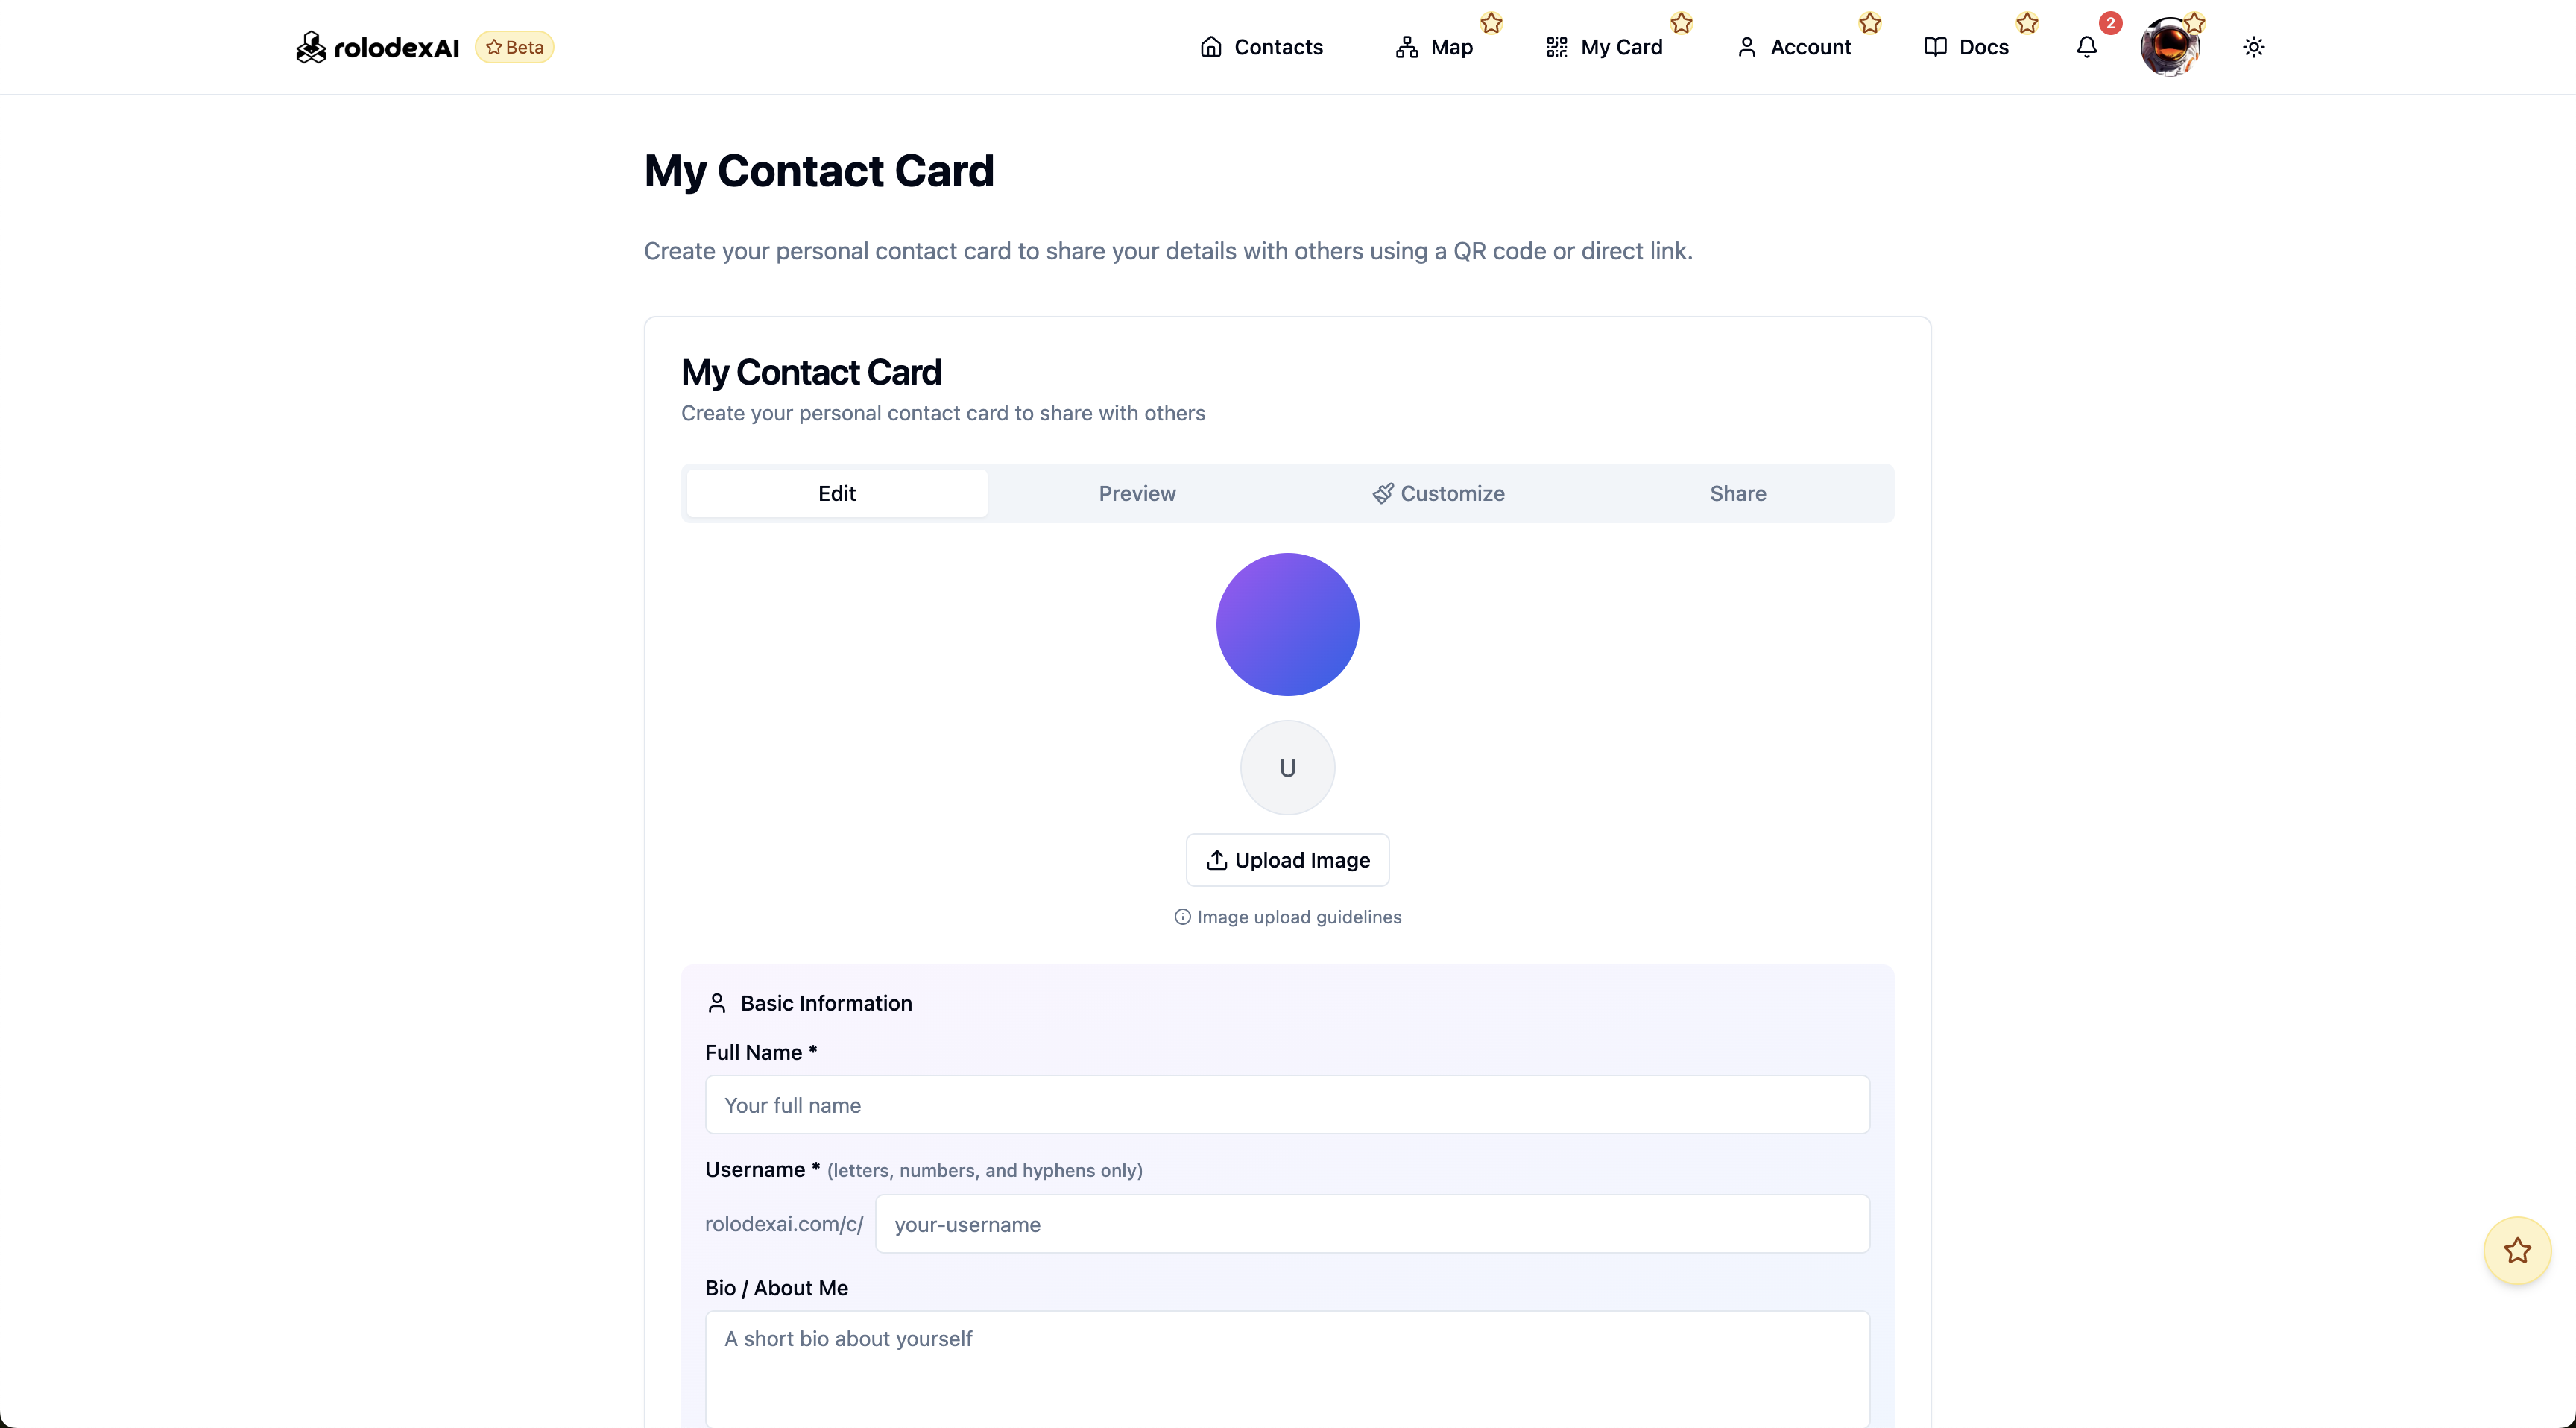
Task: Click the astronaut profile avatar
Action: 2173,46
